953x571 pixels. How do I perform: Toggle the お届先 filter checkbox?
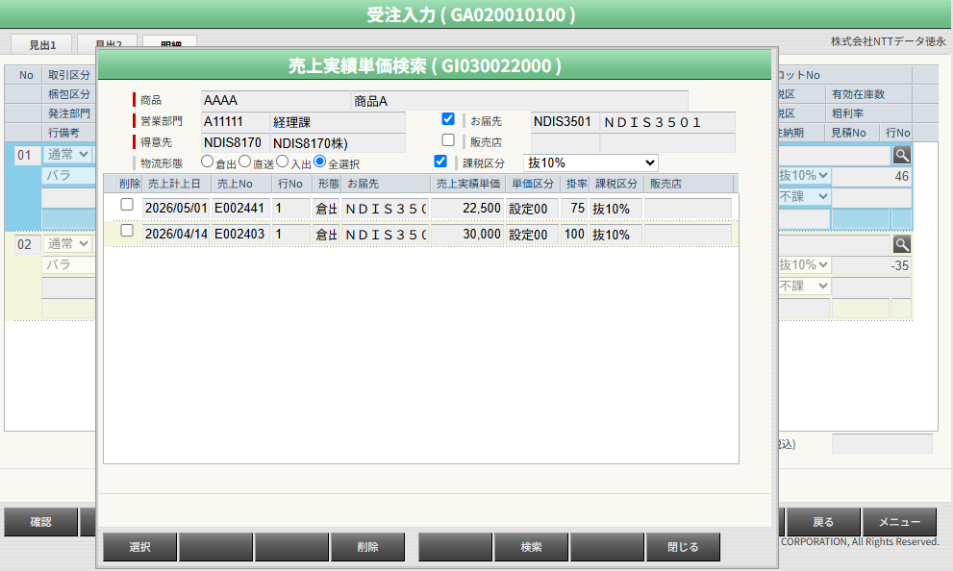coord(448,119)
